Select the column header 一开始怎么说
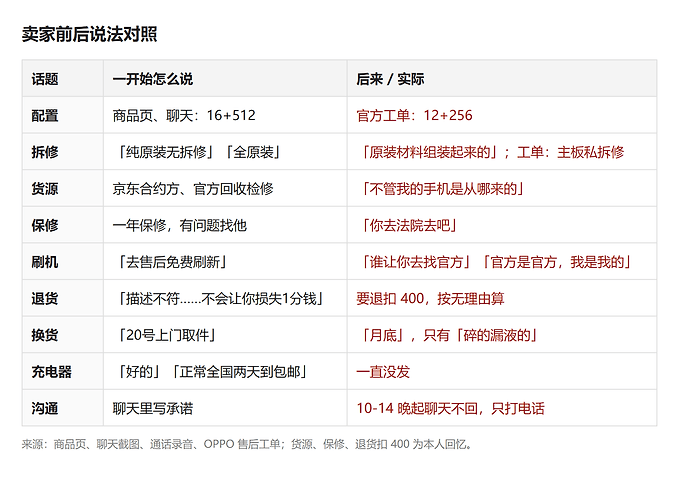This screenshot has width=678, height=500. pyautogui.click(x=225, y=78)
